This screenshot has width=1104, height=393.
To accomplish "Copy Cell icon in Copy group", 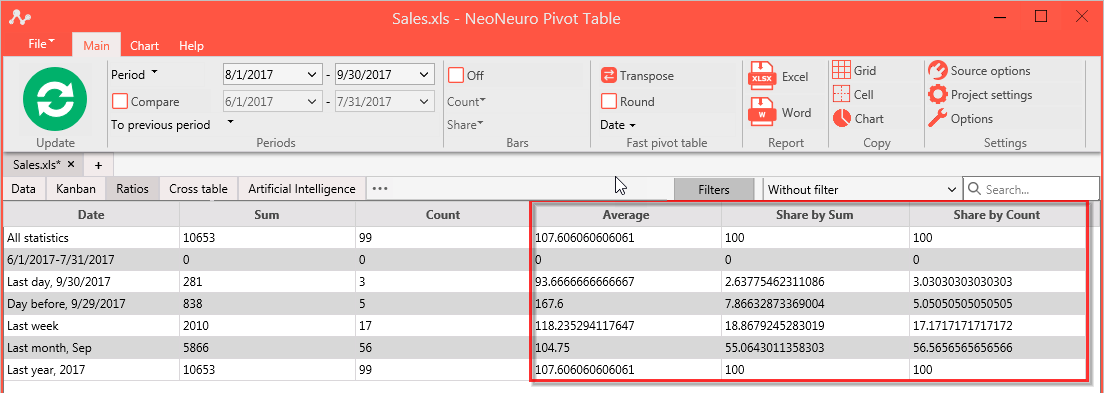I will [x=841, y=94].
